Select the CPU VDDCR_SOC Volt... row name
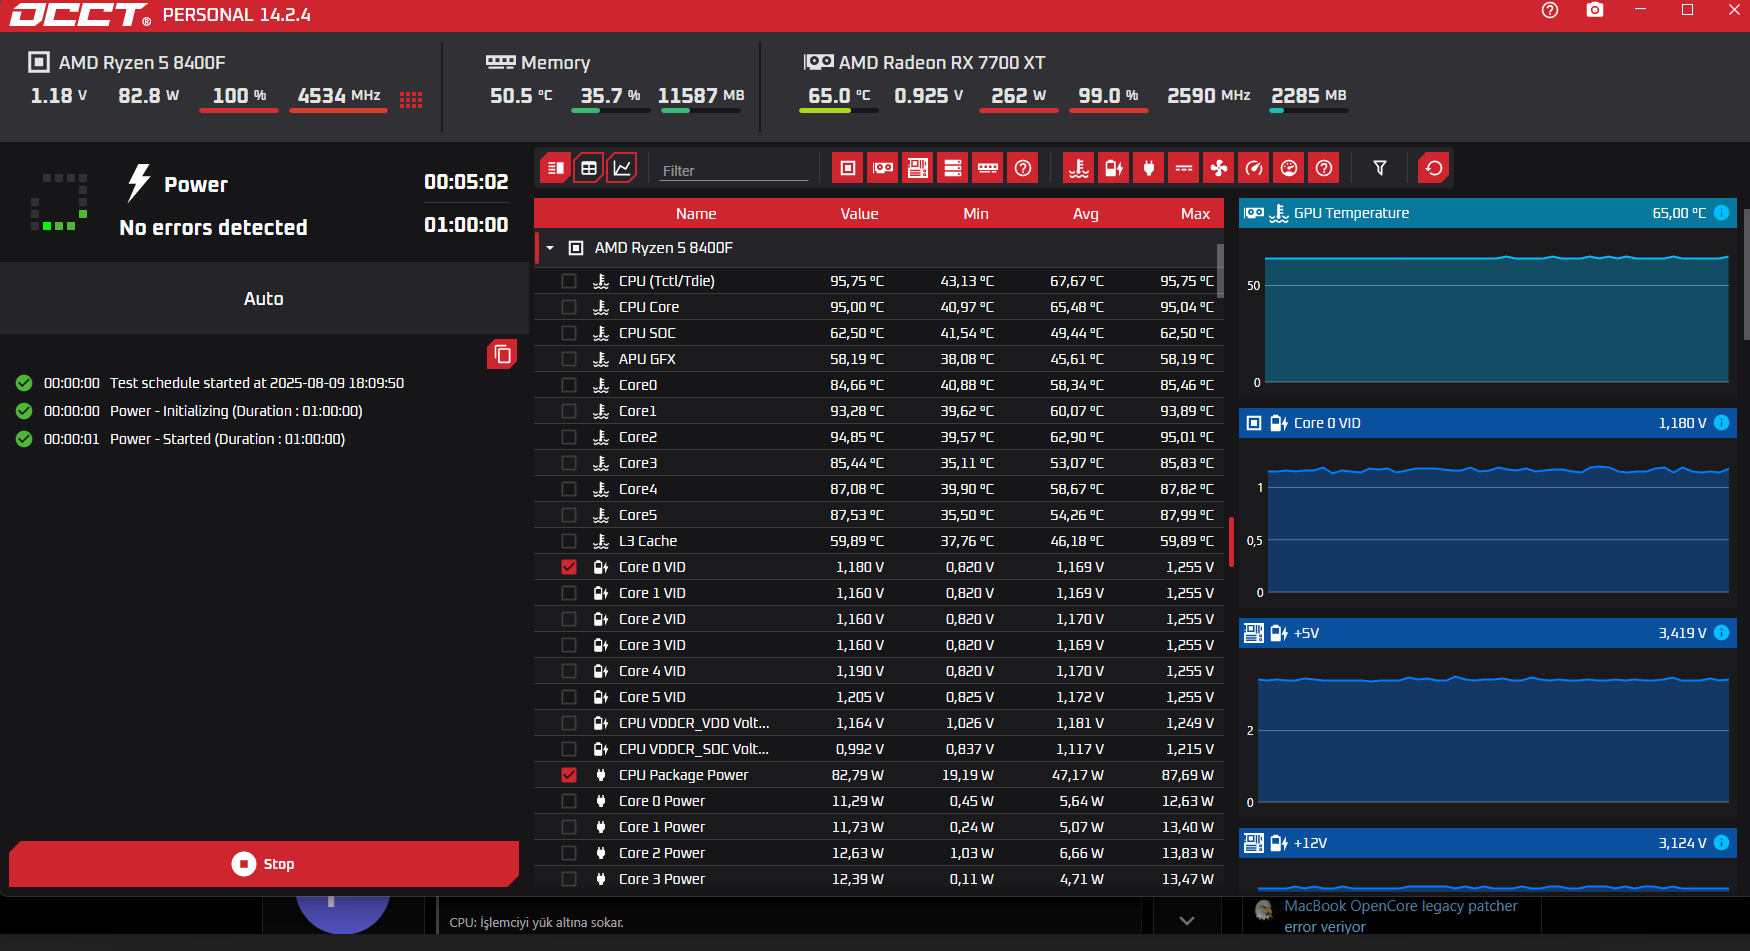This screenshot has height=951, width=1750. [694, 749]
